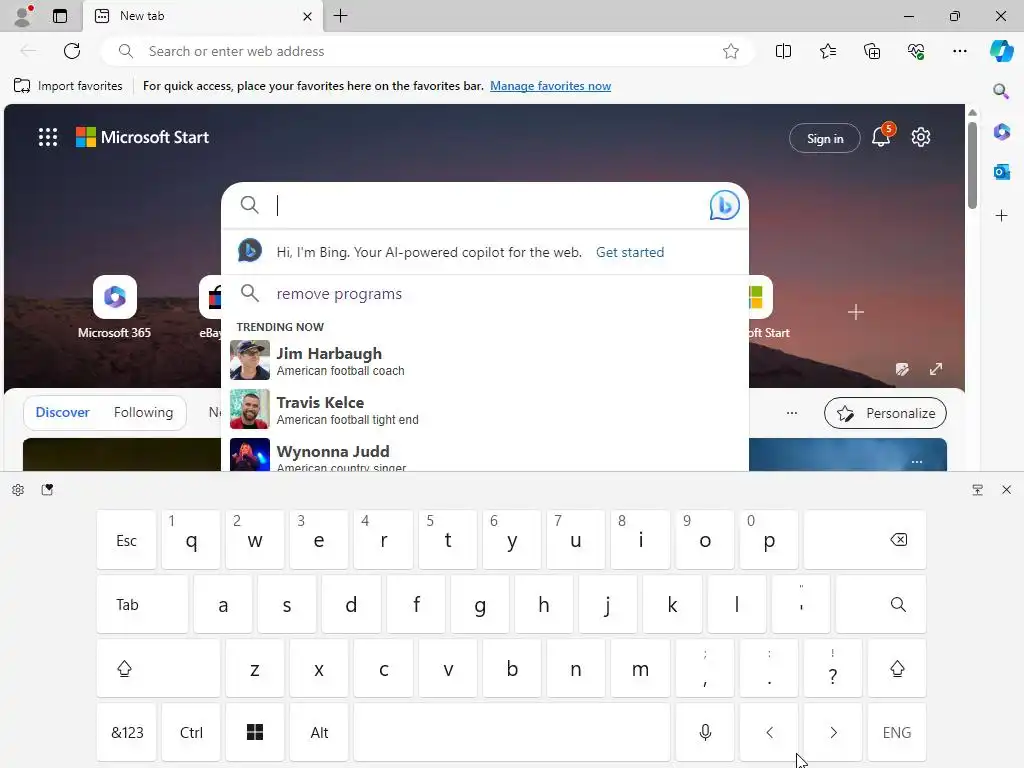Tap the left Shift key
The width and height of the screenshot is (1024, 768).
[x=158, y=668]
